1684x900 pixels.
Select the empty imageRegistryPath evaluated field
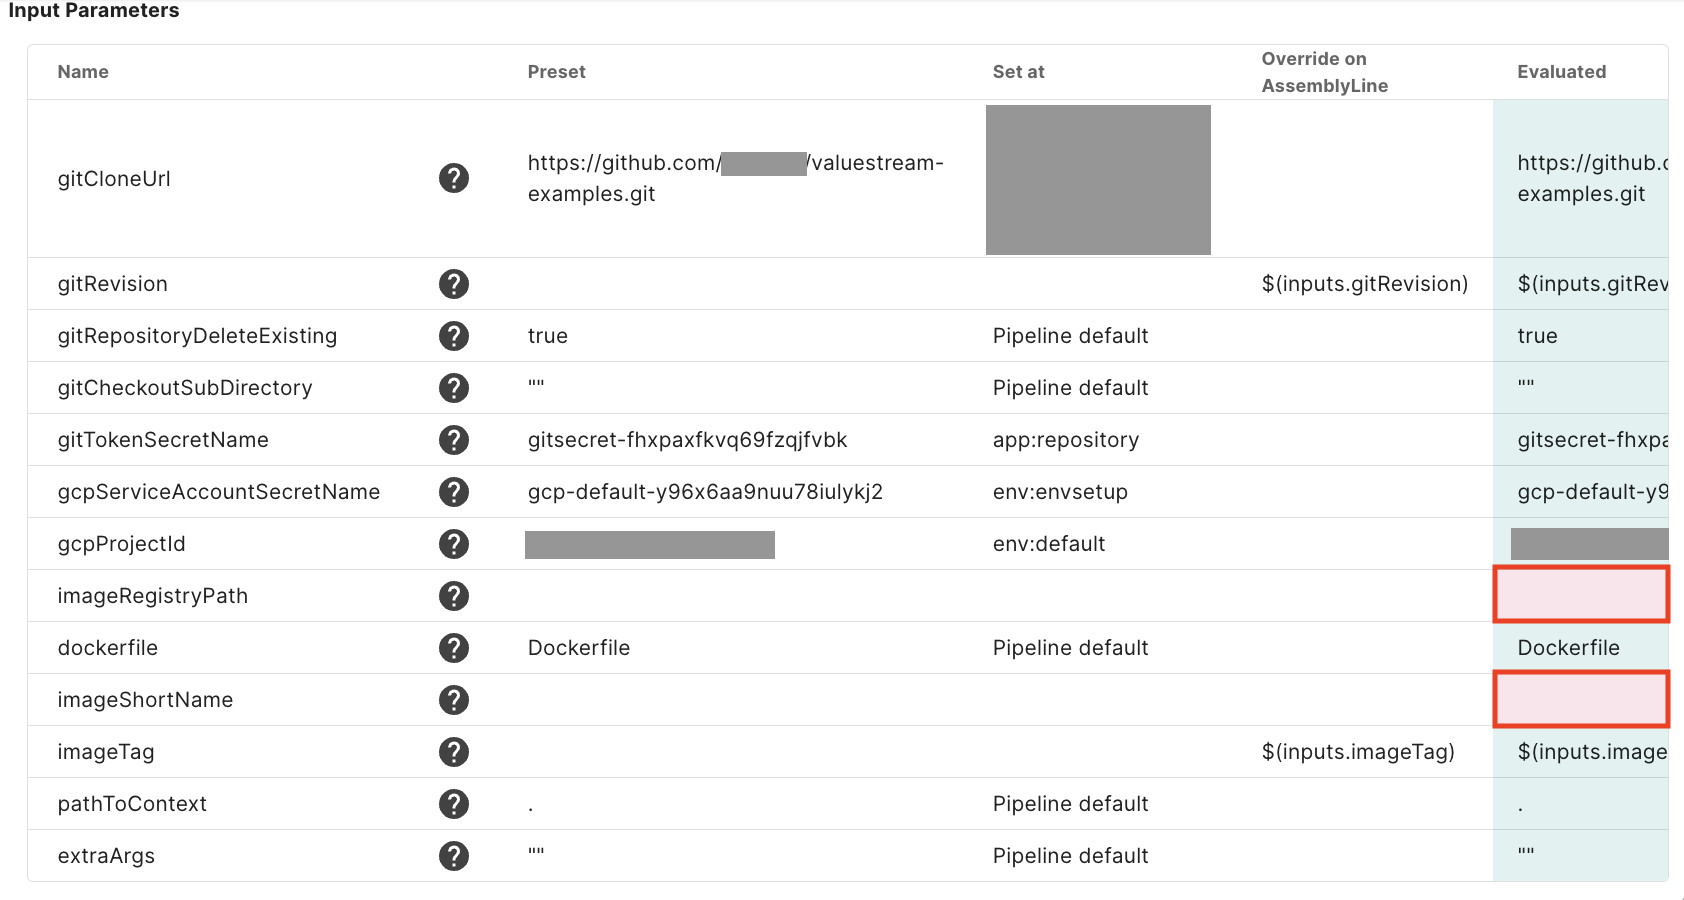(x=1581, y=595)
